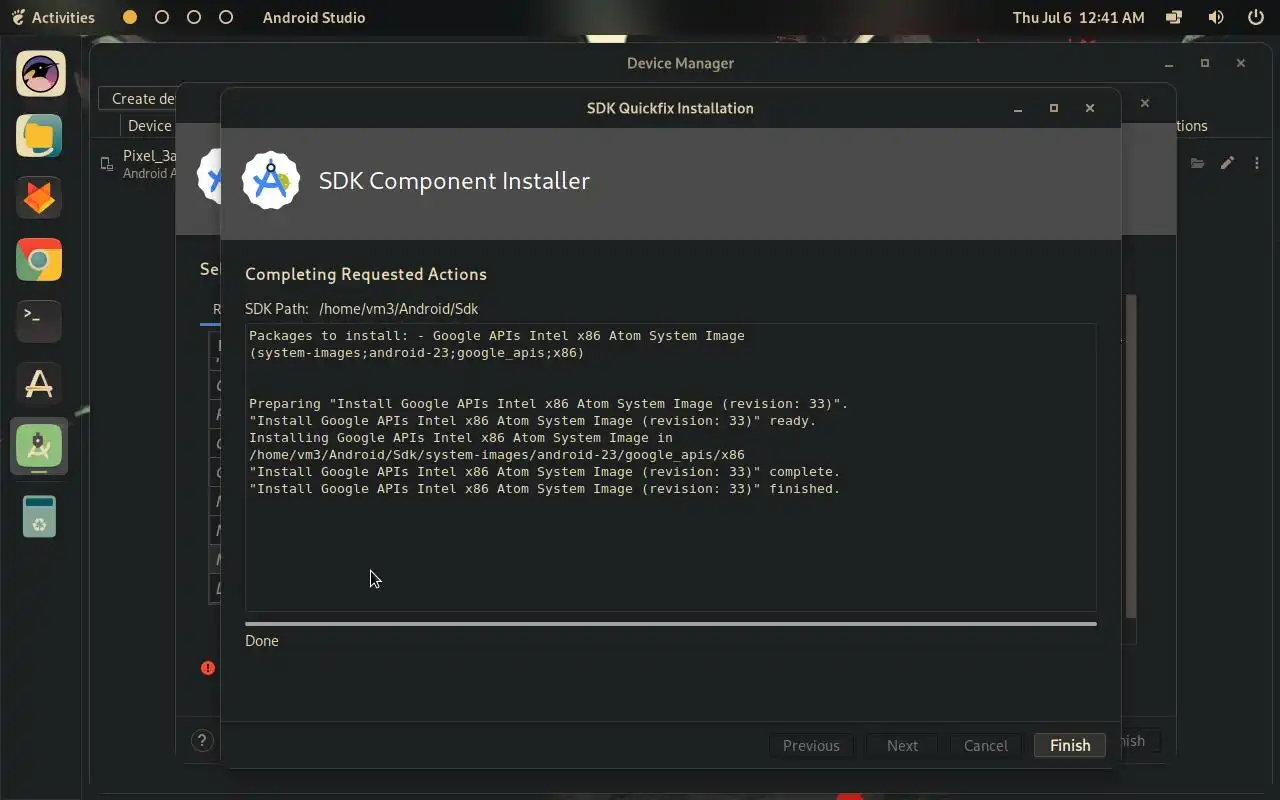1280x800 pixels.
Task: Click the volume speaker icon in the system tray
Action: point(1216,17)
